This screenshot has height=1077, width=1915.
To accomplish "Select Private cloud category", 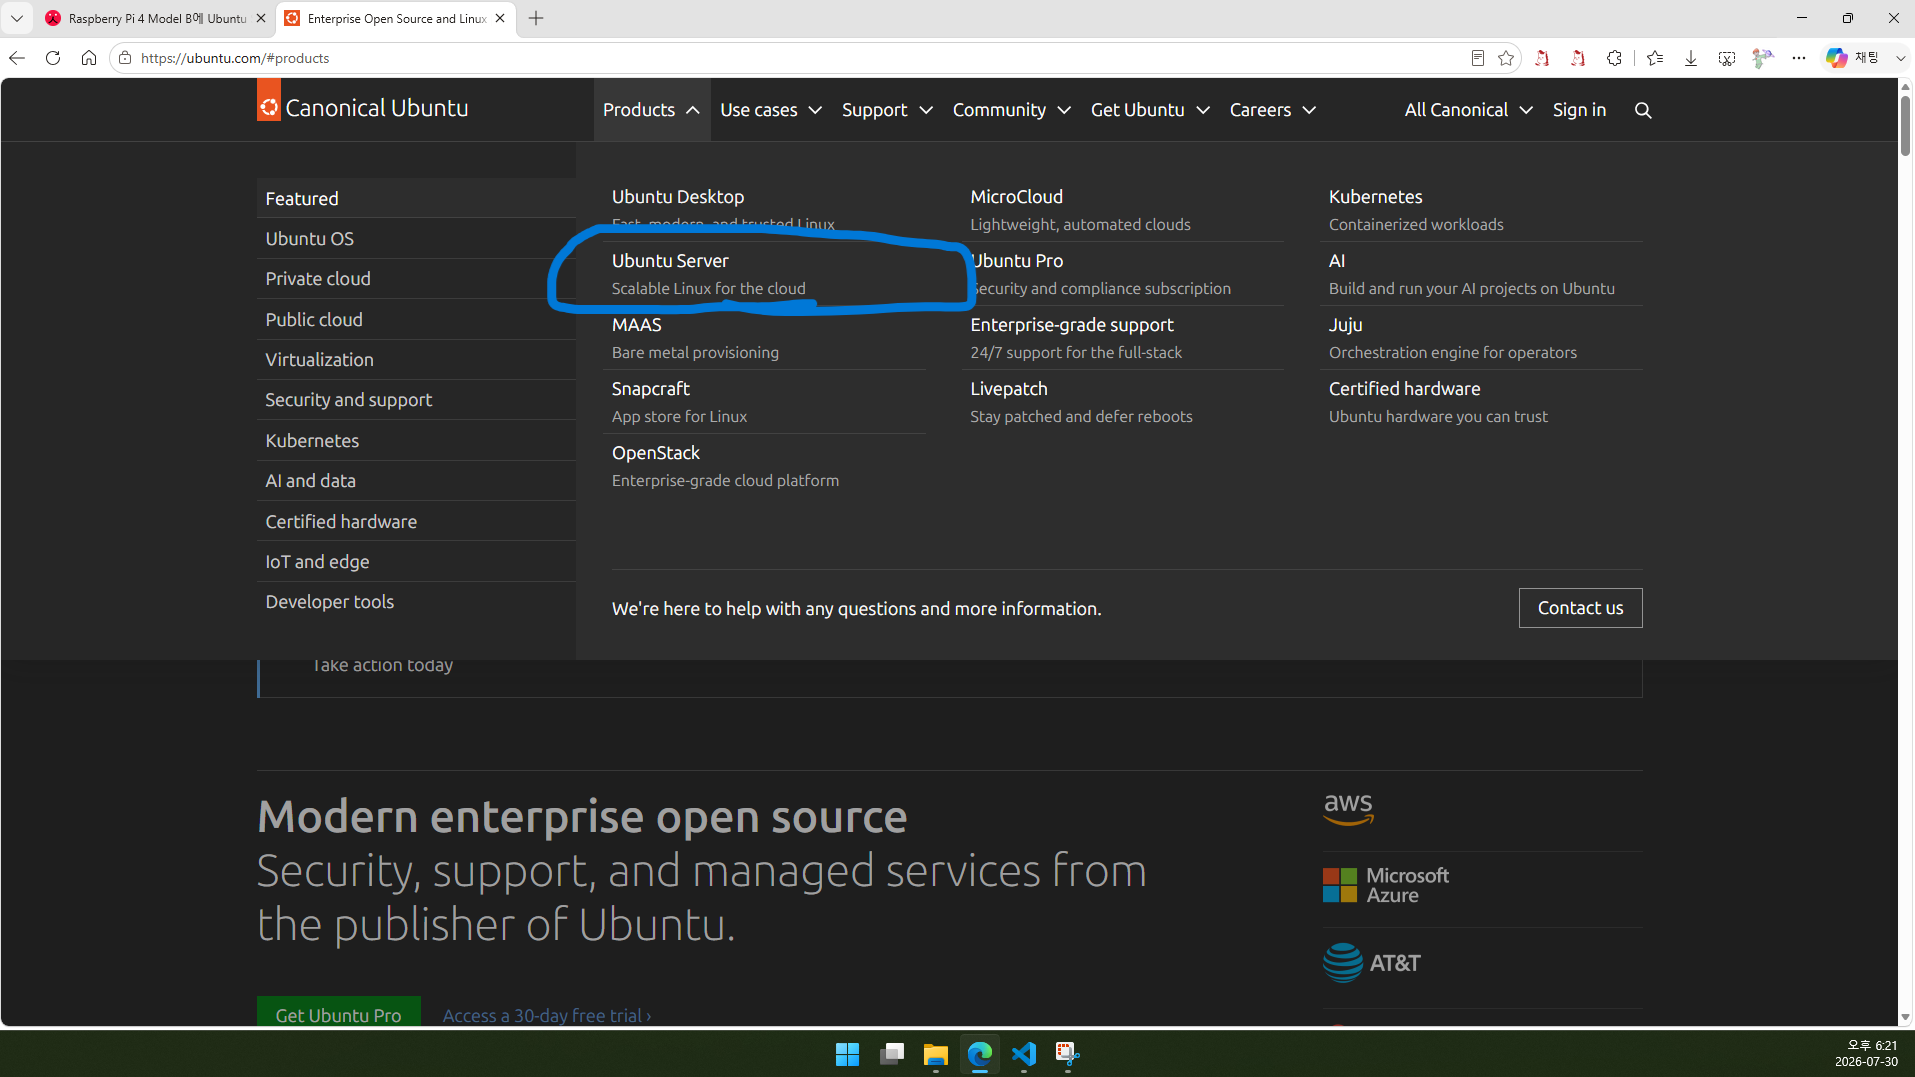I will click(x=416, y=279).
